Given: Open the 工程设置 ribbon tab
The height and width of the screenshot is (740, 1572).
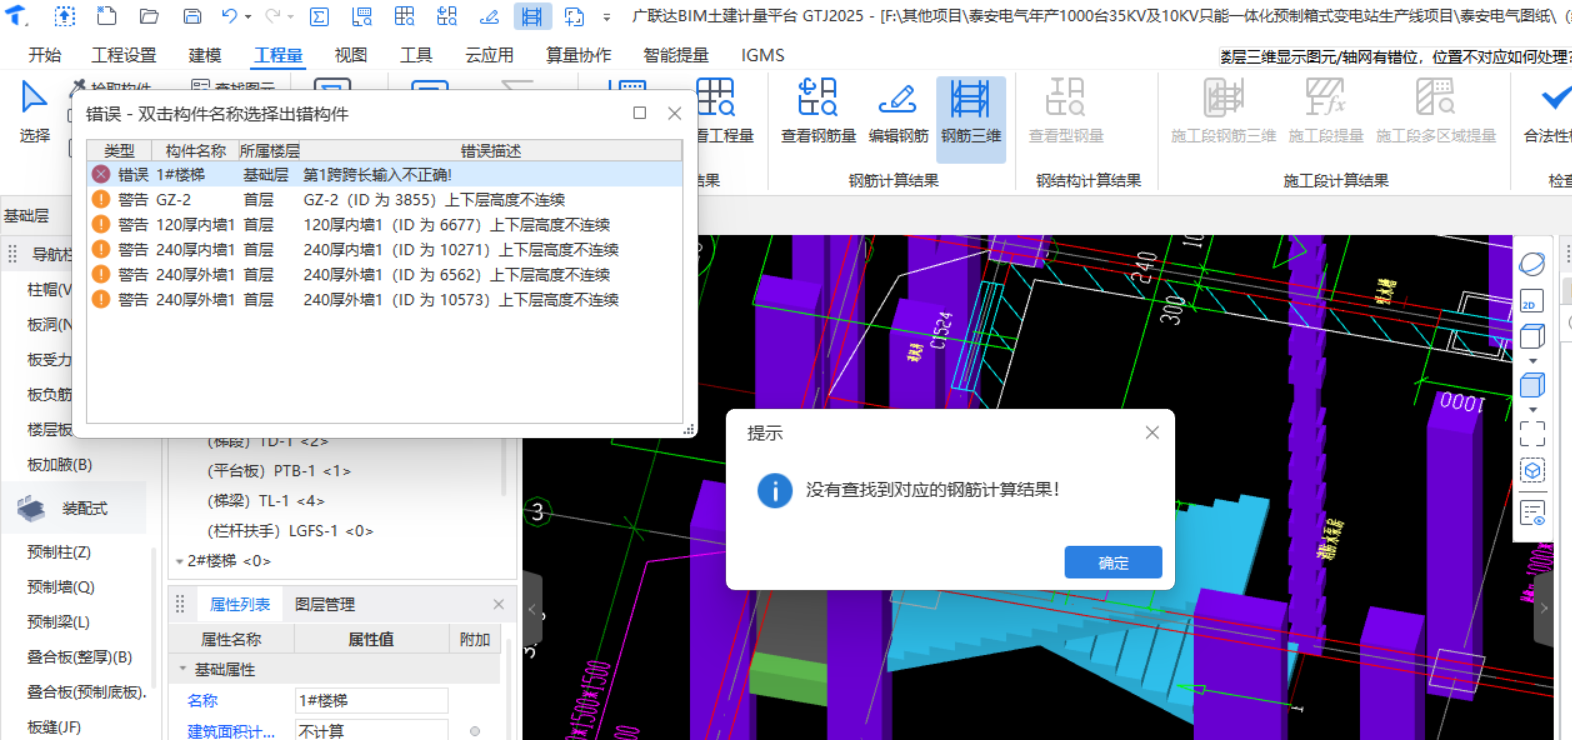Looking at the screenshot, I should (124, 55).
